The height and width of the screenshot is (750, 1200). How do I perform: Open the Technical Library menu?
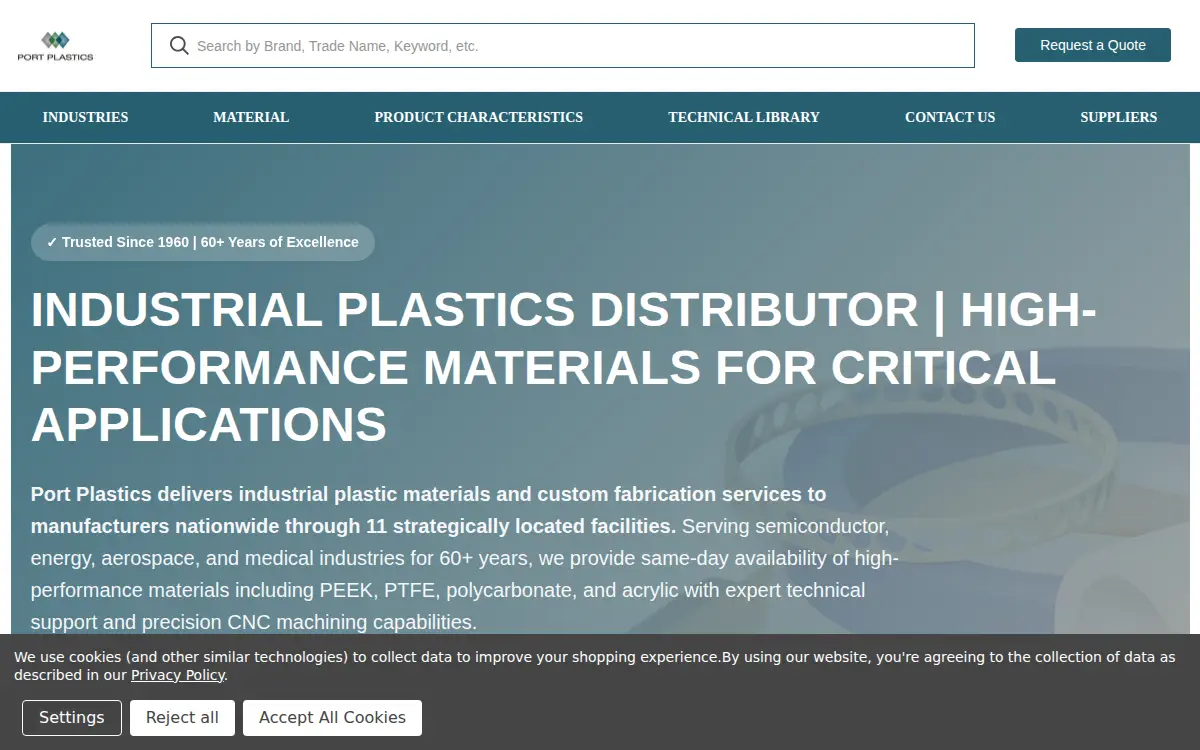[x=744, y=117]
